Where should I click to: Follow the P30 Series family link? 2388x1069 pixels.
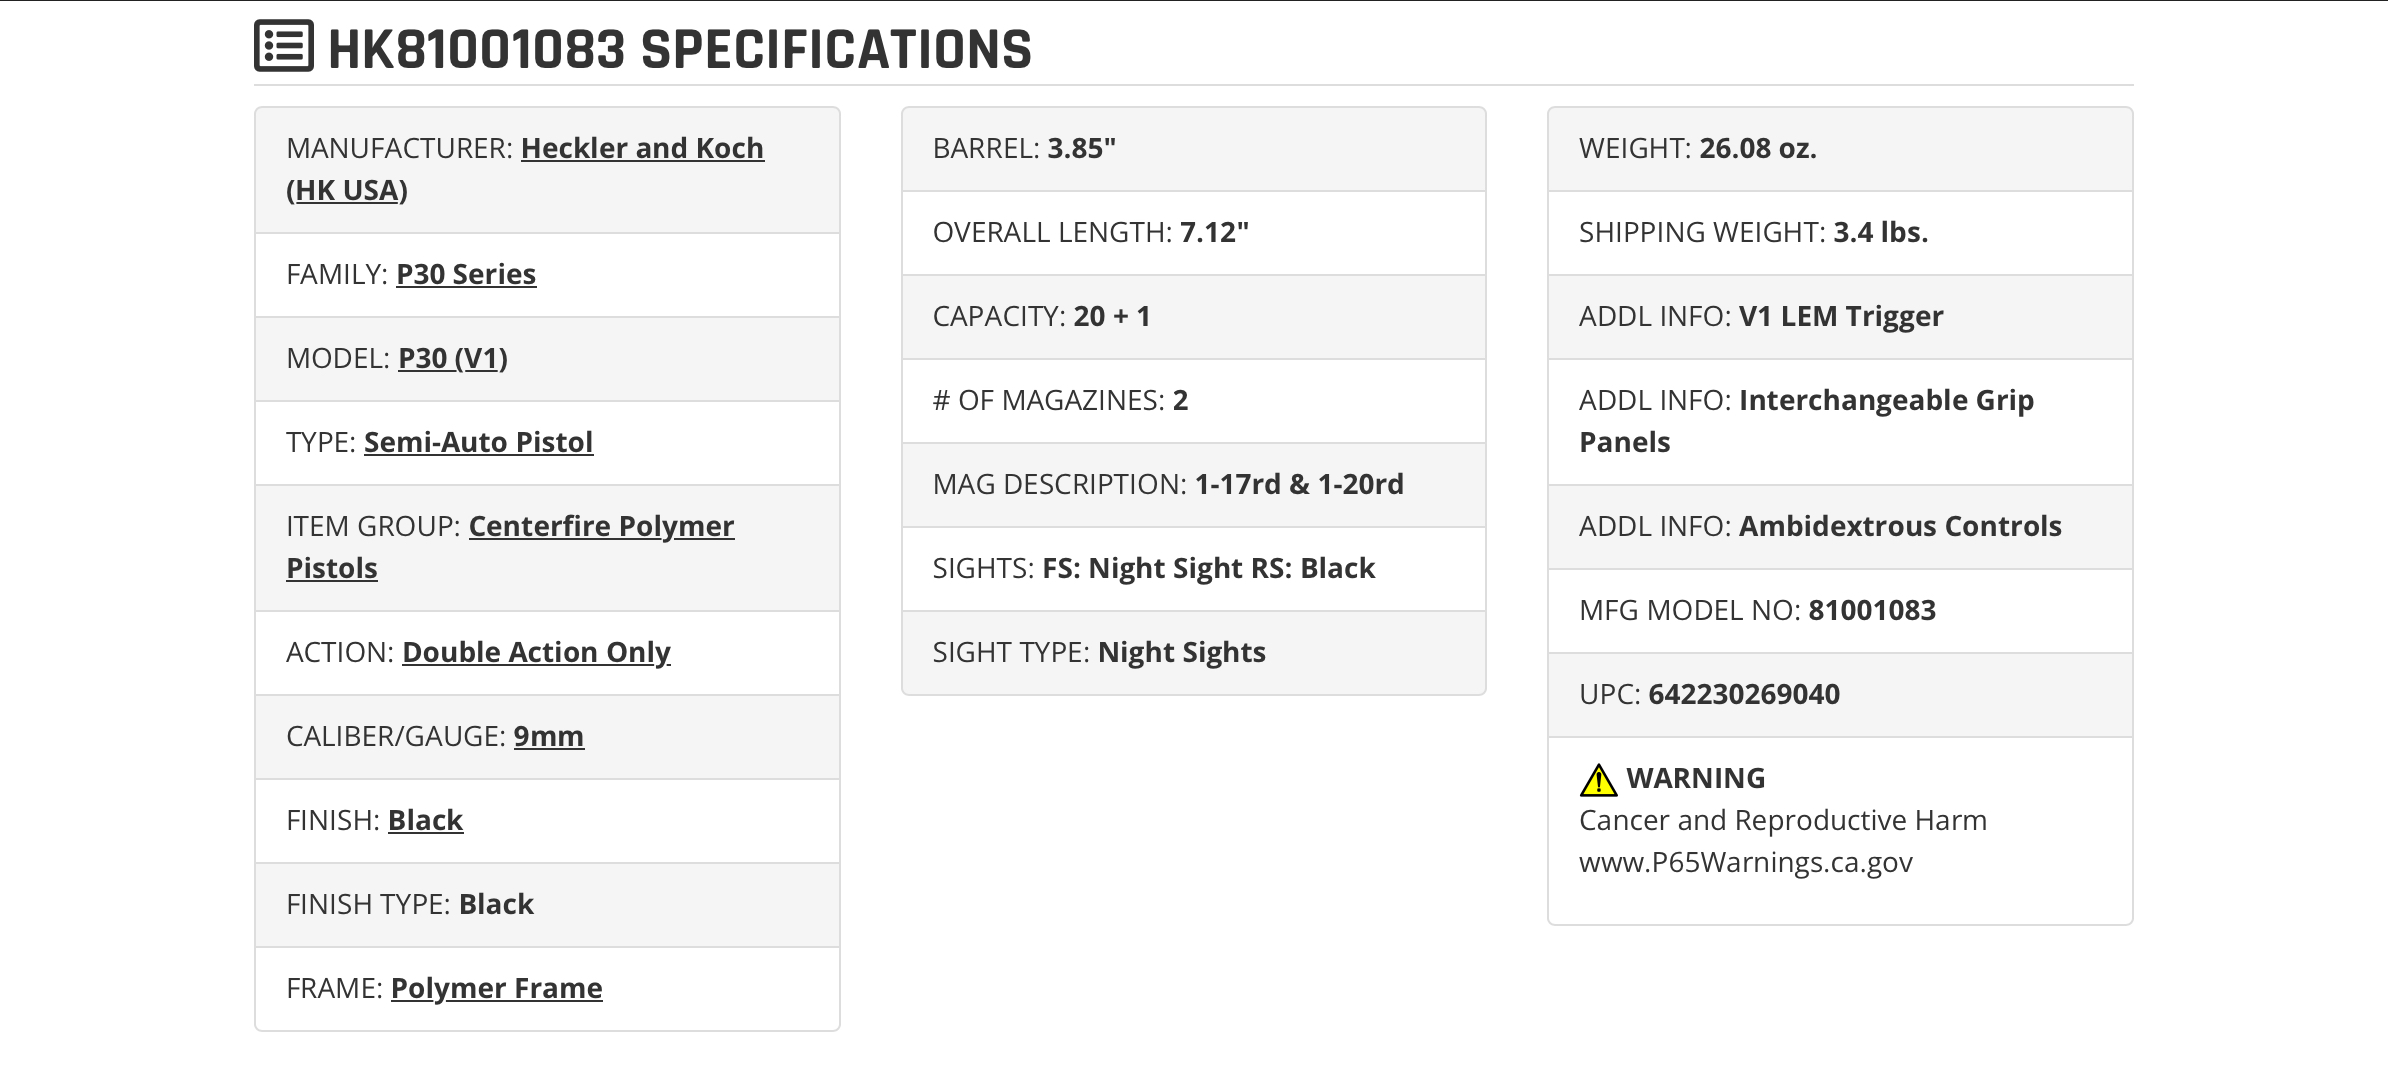point(466,274)
